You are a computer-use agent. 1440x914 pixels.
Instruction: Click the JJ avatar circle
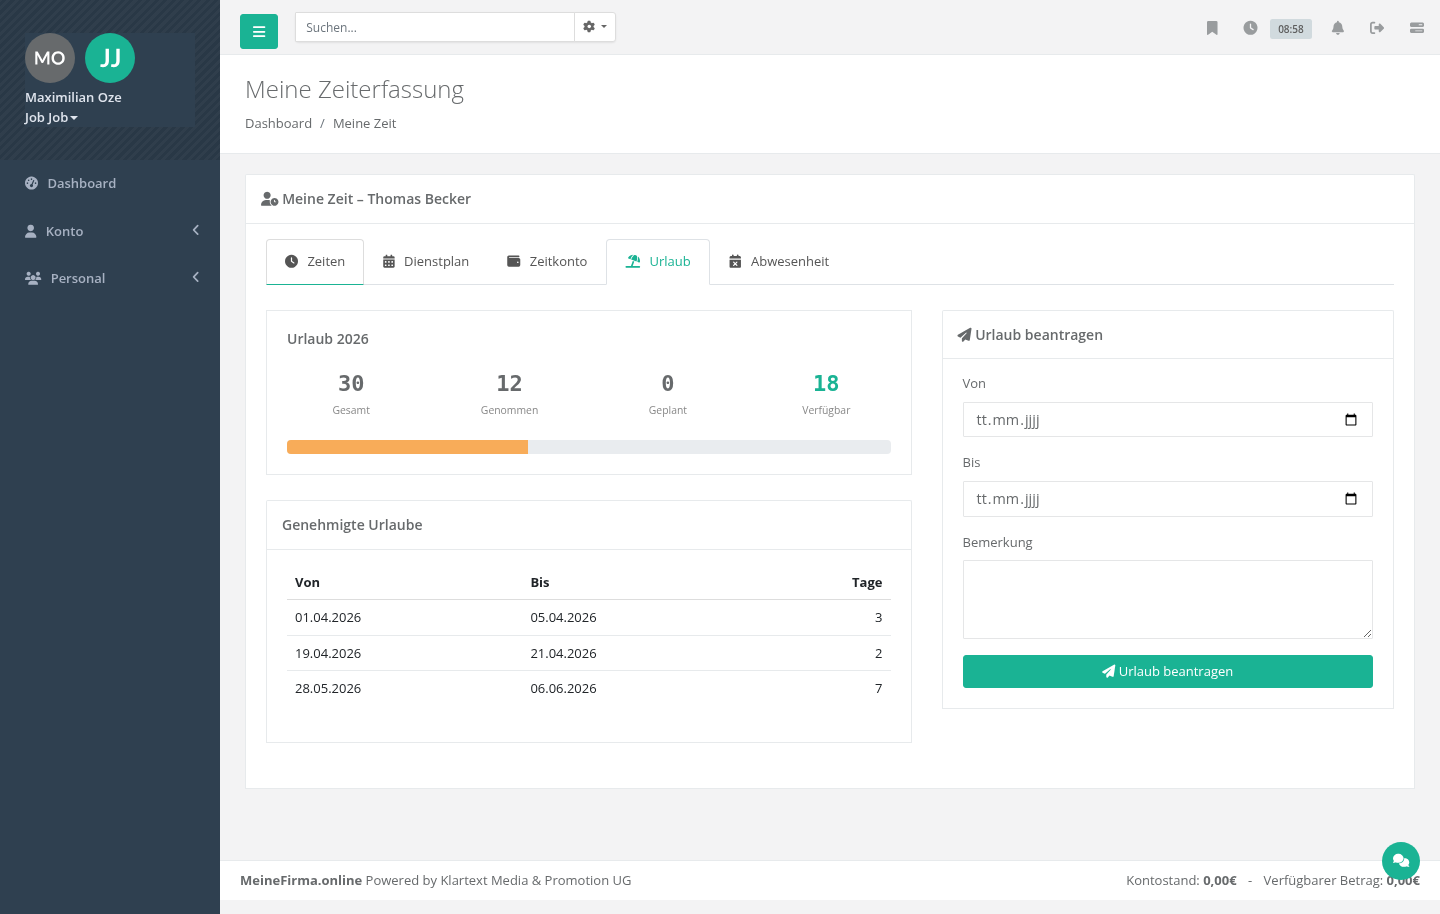coord(110,58)
